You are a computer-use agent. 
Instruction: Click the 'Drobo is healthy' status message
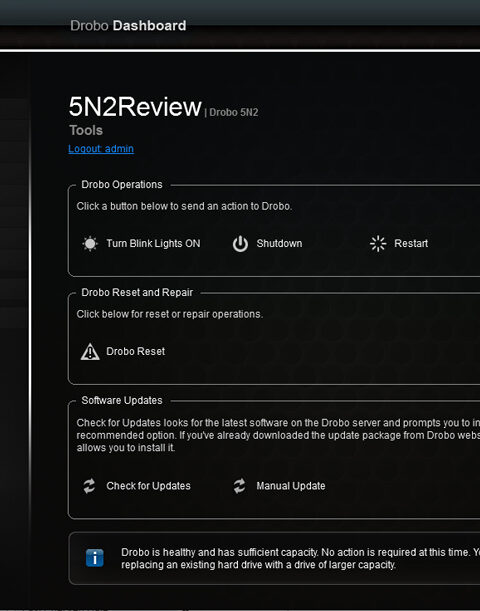coord(300,558)
